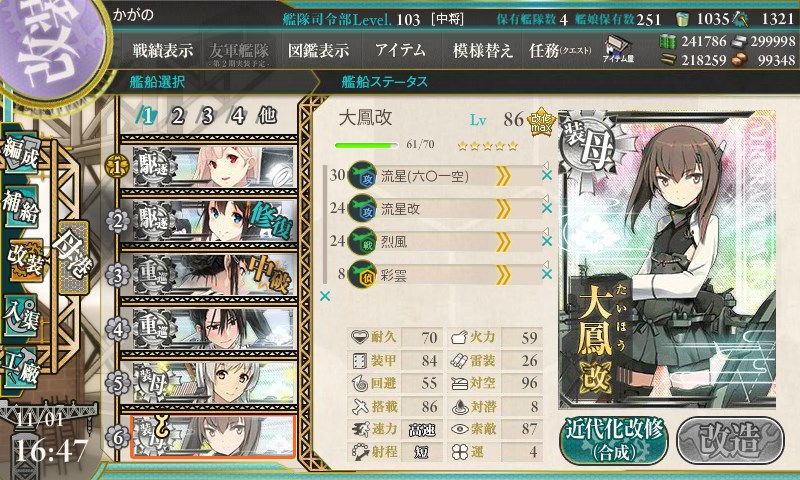Expand the 烈風 equipment slot chevron

click(503, 242)
